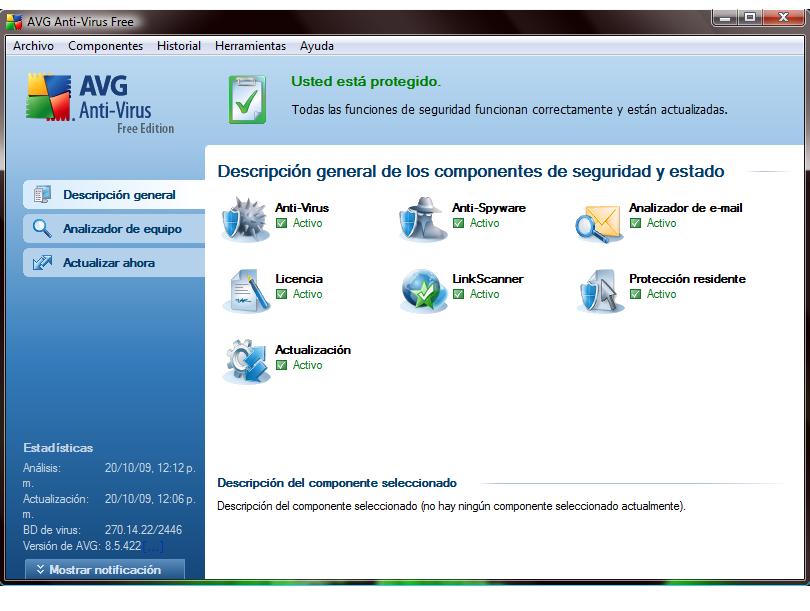
Task: Select the LinkScanner component label
Action: (488, 279)
